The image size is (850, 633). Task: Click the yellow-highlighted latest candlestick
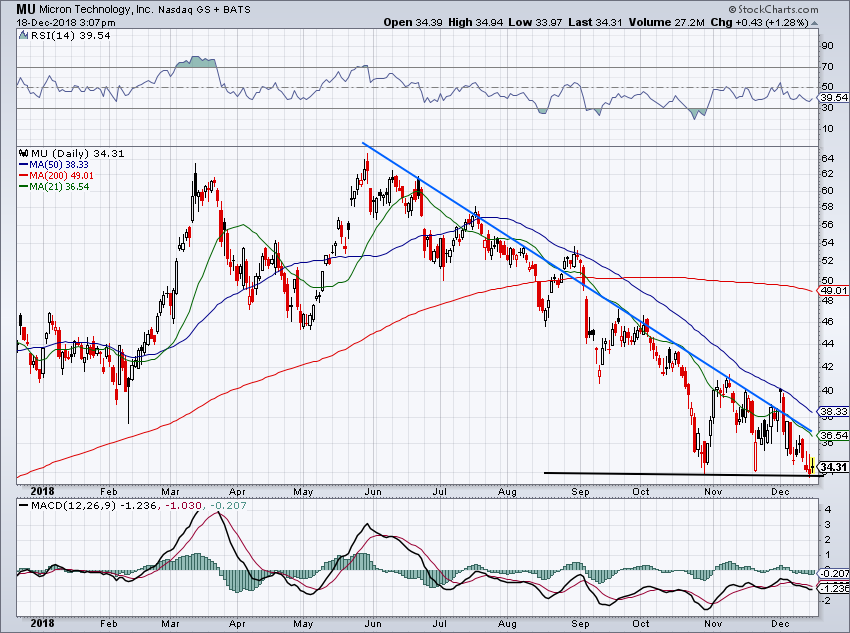[812, 466]
